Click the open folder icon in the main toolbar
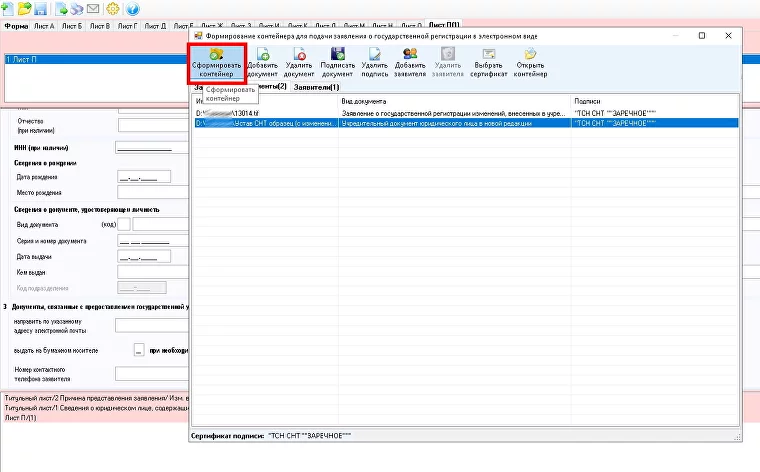The height and width of the screenshot is (472, 760). coord(24,8)
